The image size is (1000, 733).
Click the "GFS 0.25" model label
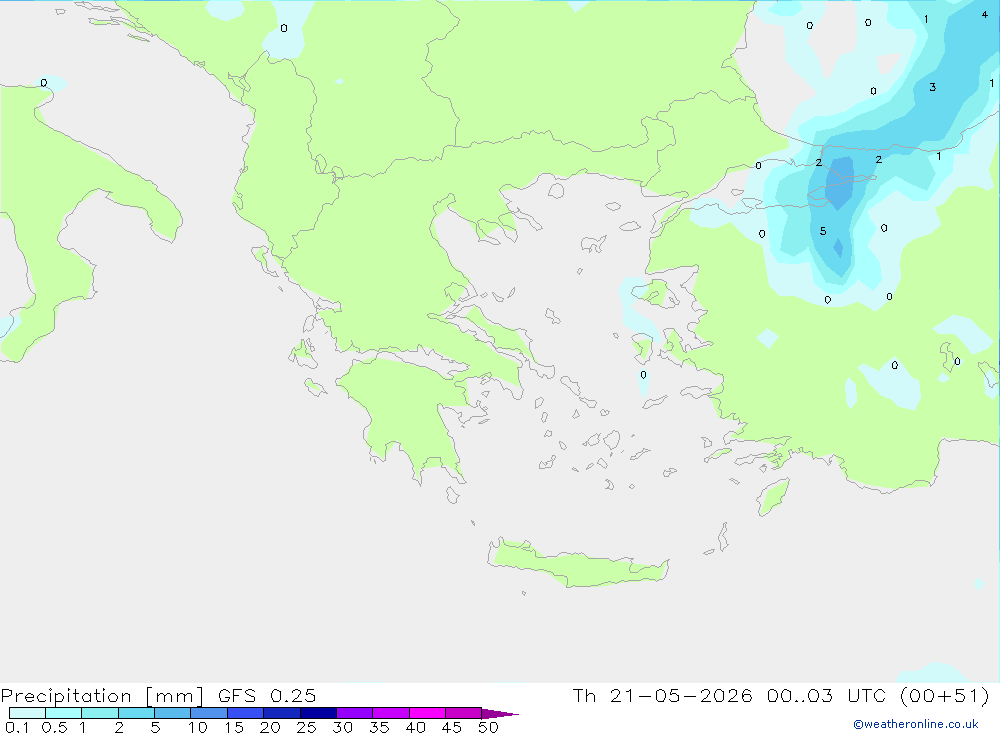pyautogui.click(x=267, y=695)
